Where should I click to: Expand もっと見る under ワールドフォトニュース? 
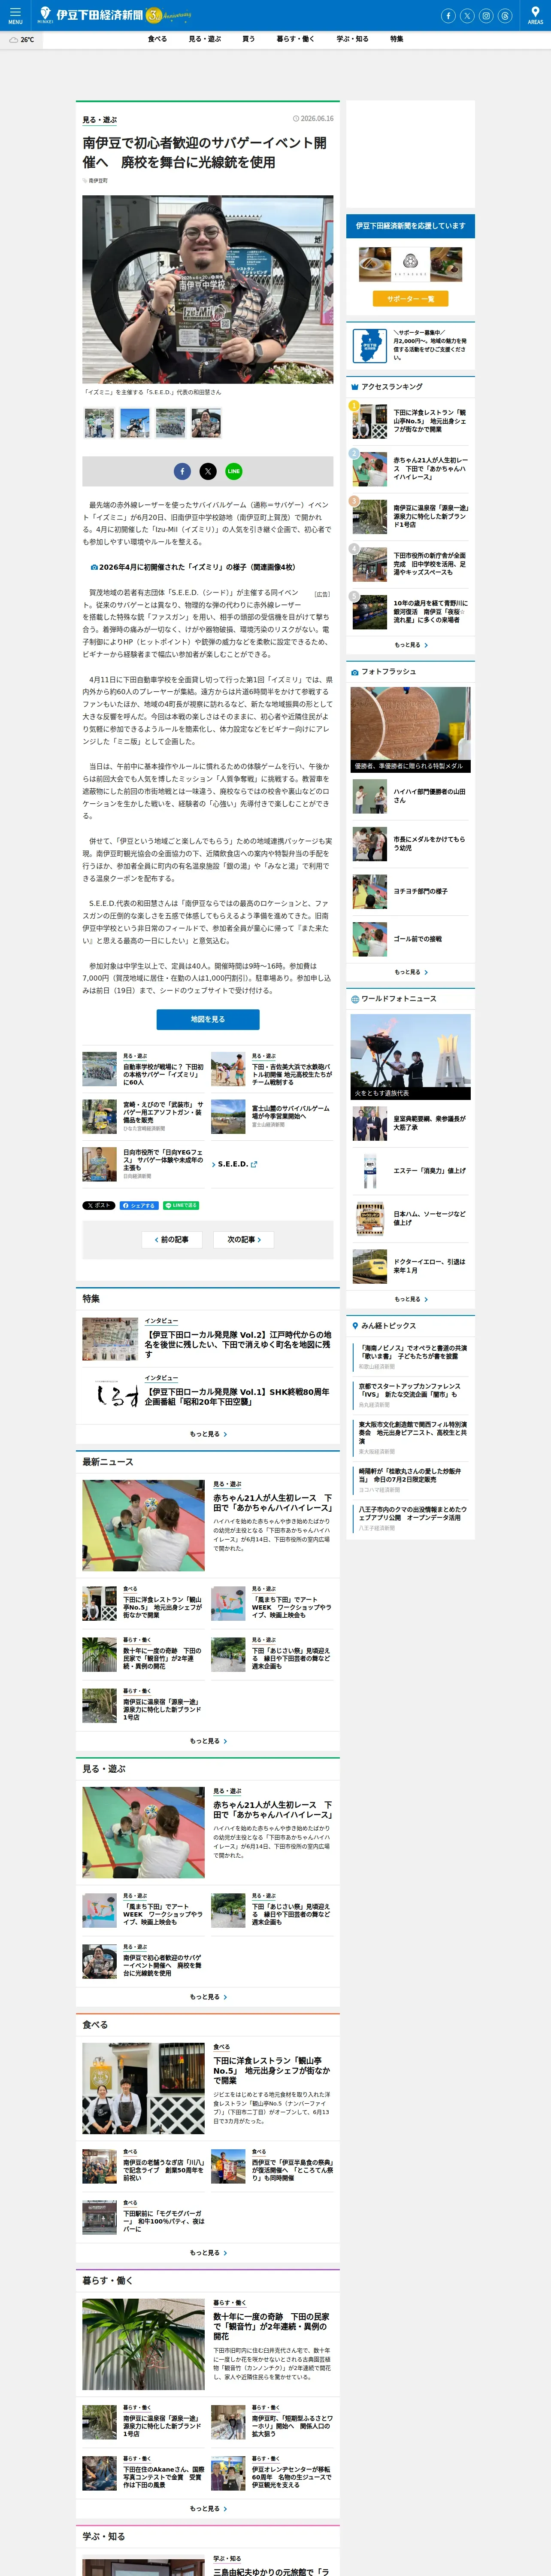point(410,1299)
